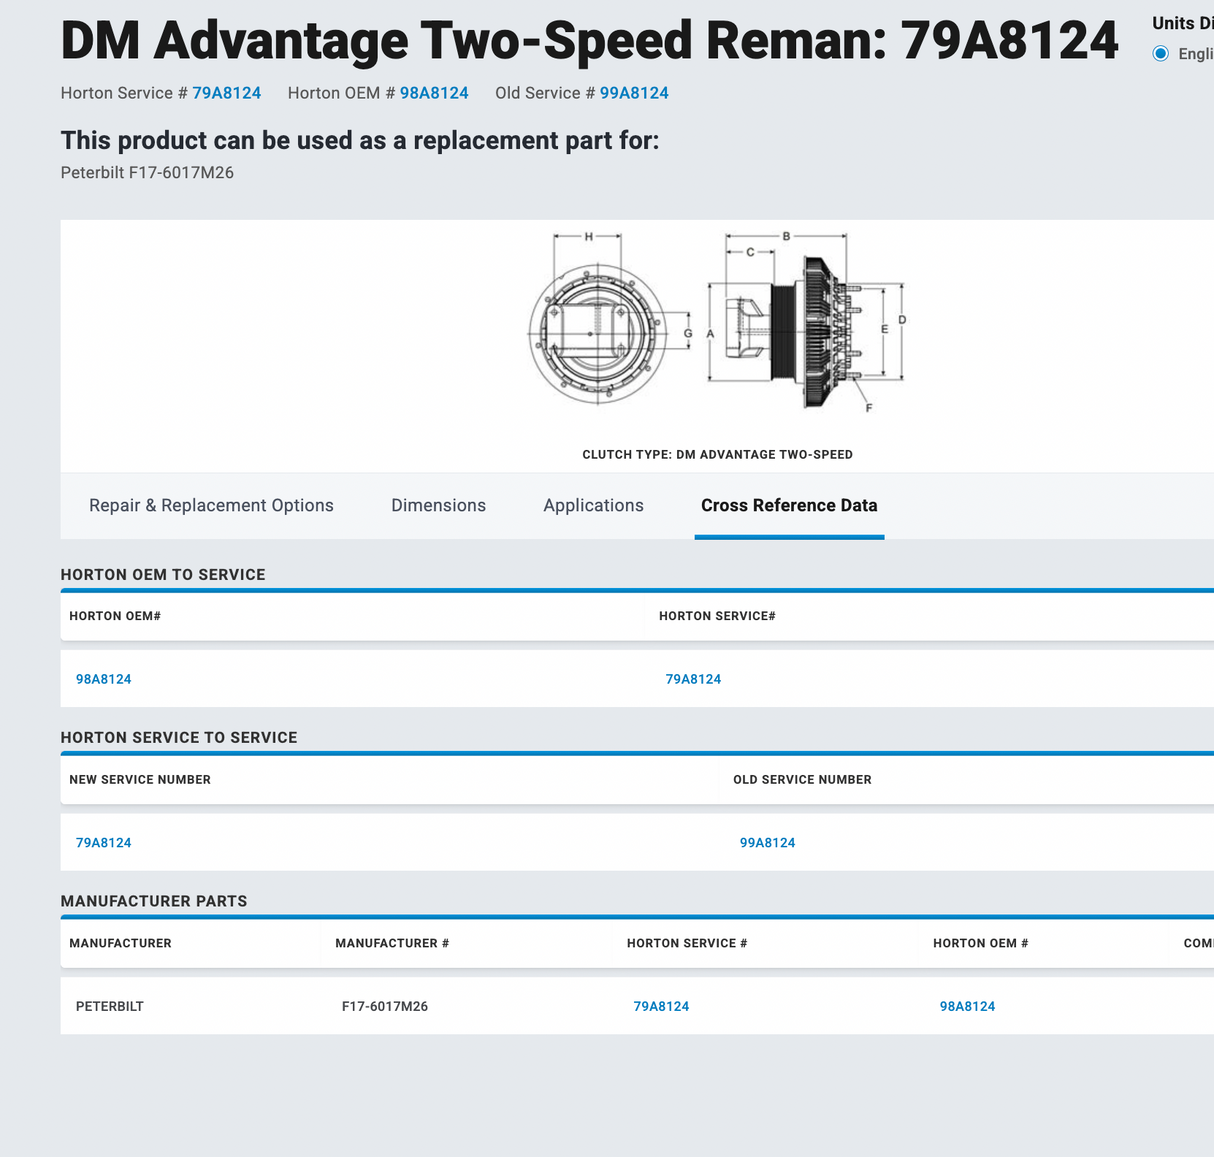The image size is (1214, 1157).
Task: Click HORTON OEM # header in Manufacturer Parts
Action: coord(981,943)
